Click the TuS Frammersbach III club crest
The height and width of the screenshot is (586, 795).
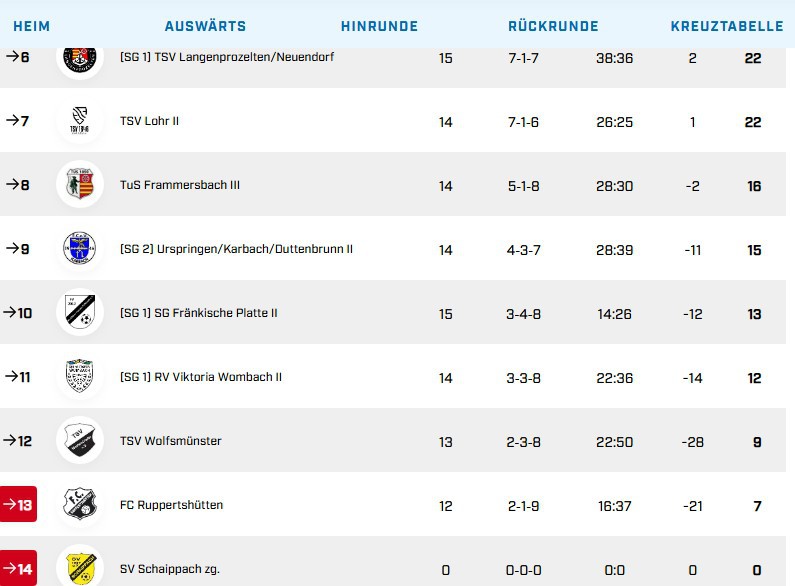click(80, 185)
